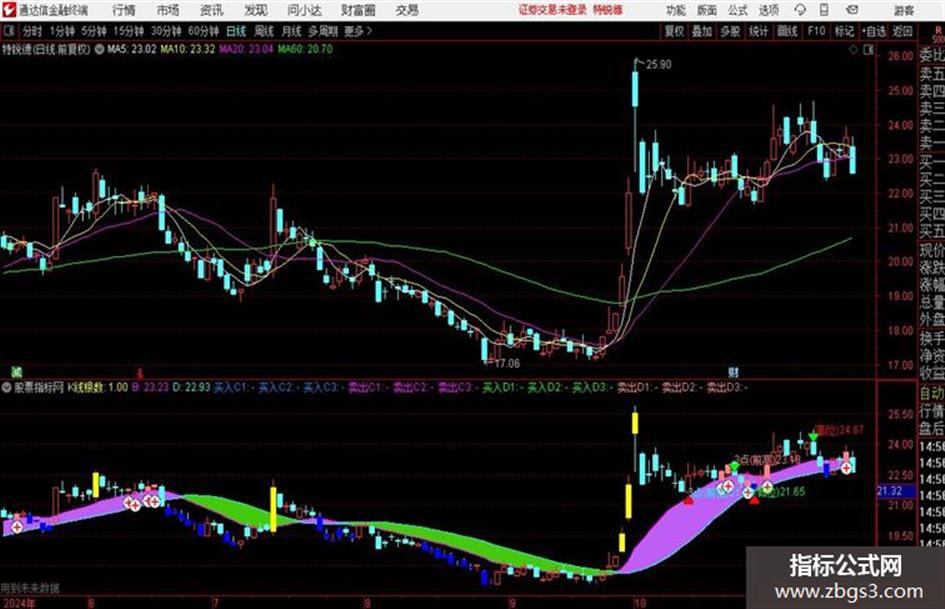Click the green 减 event marker
This screenshot has width=945, height=609.
pos(16,372)
